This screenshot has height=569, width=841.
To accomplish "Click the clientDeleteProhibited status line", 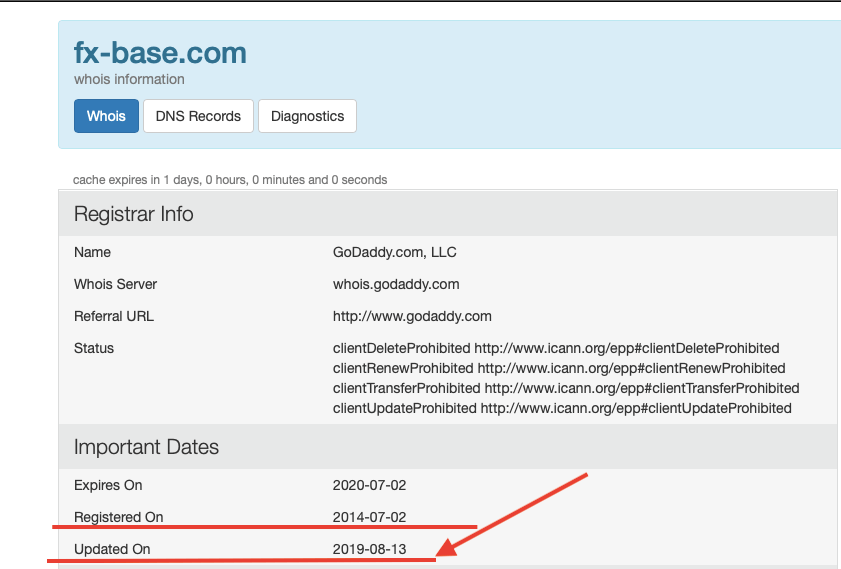I will 556,348.
